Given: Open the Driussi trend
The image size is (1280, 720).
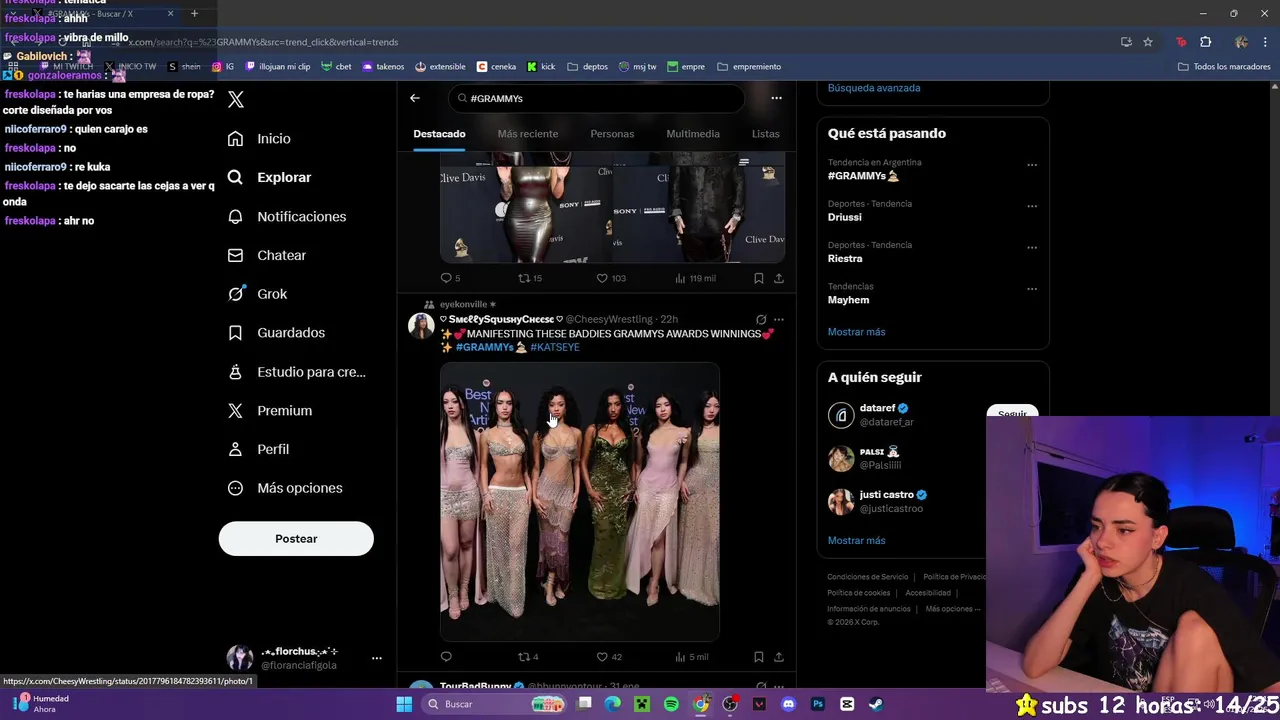Looking at the screenshot, I should 847,217.
